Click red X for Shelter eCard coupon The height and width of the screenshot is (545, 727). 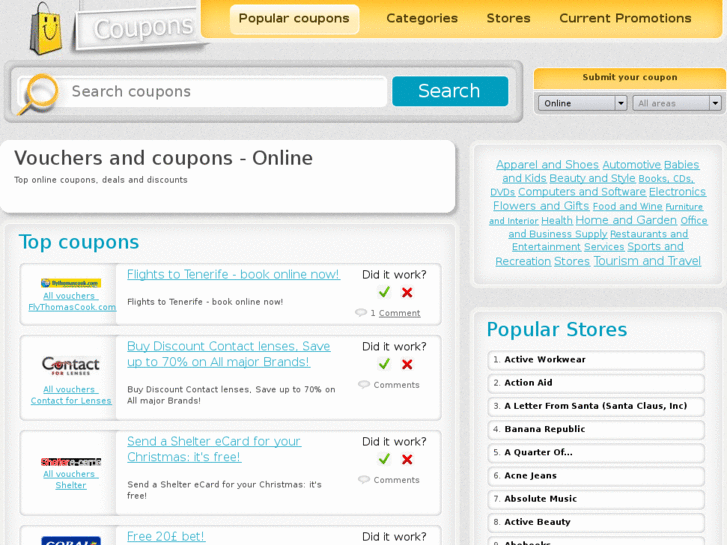(407, 459)
